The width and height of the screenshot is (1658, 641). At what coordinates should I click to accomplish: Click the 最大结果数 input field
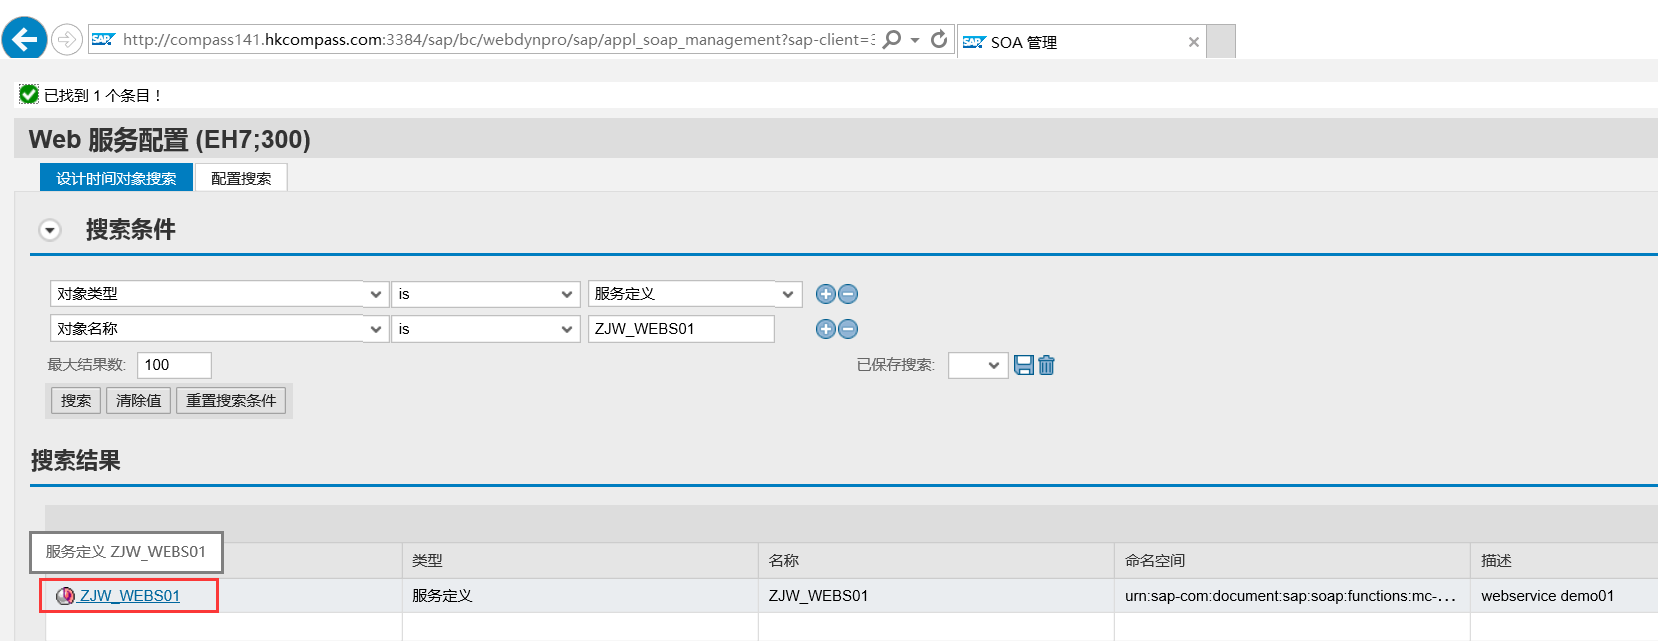(174, 365)
